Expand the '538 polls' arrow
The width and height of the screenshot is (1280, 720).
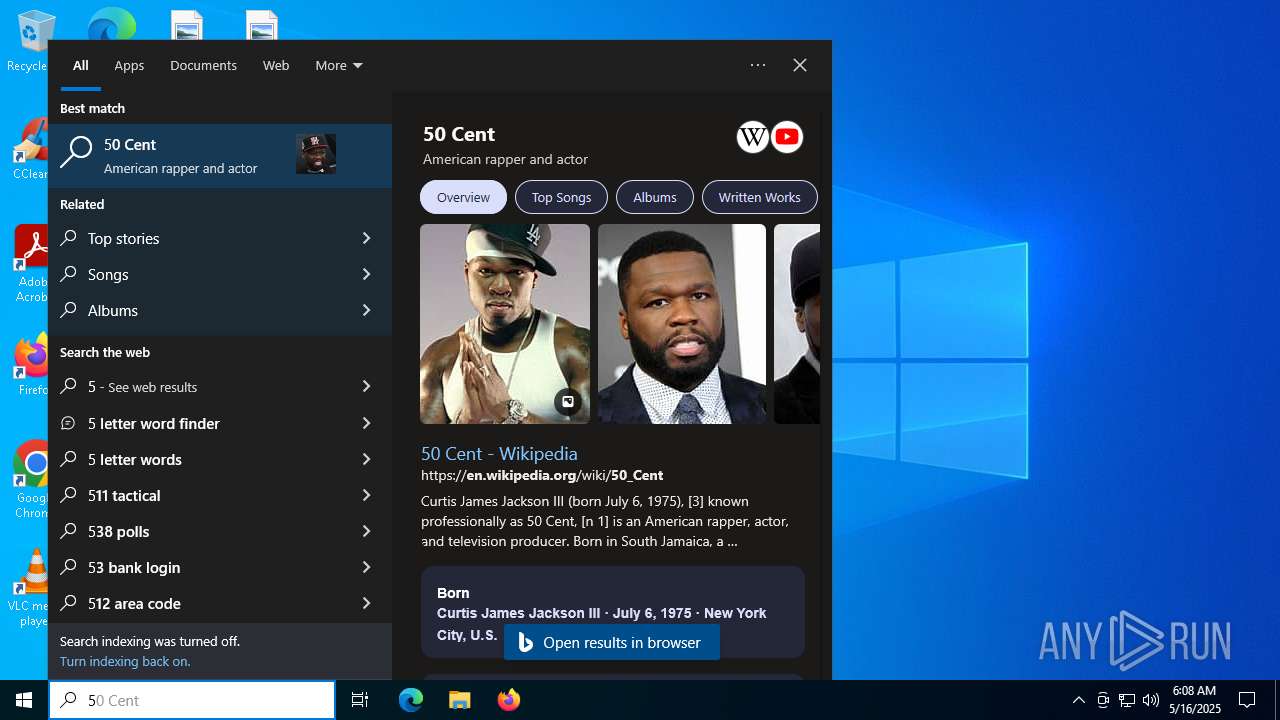click(x=366, y=531)
